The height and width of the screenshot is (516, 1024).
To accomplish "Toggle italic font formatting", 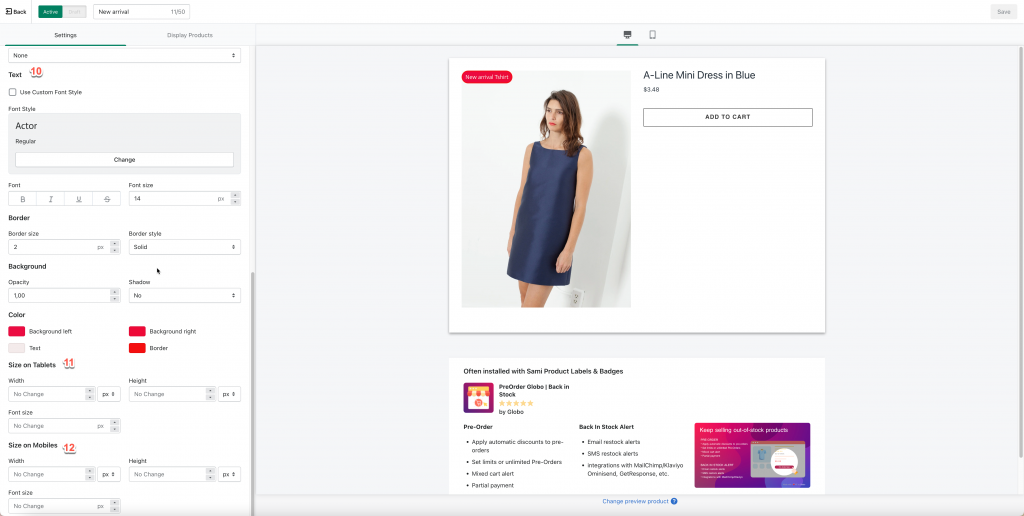I will pyautogui.click(x=51, y=199).
